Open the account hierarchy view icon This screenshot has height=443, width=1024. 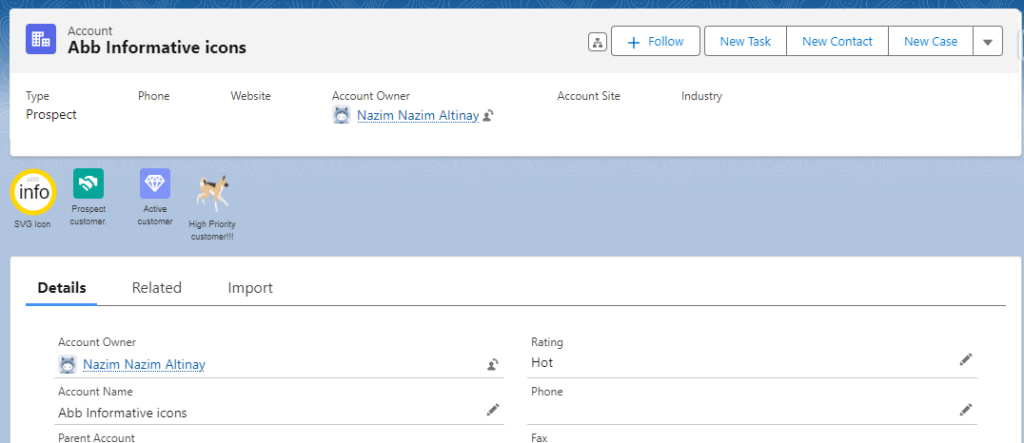[597, 42]
